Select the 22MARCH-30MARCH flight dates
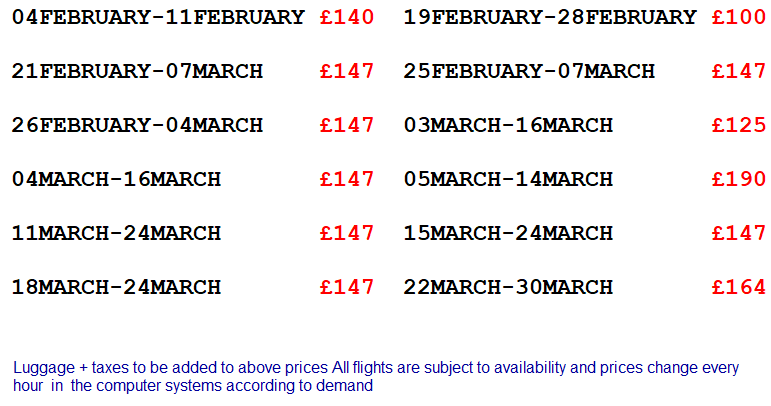 click(508, 287)
